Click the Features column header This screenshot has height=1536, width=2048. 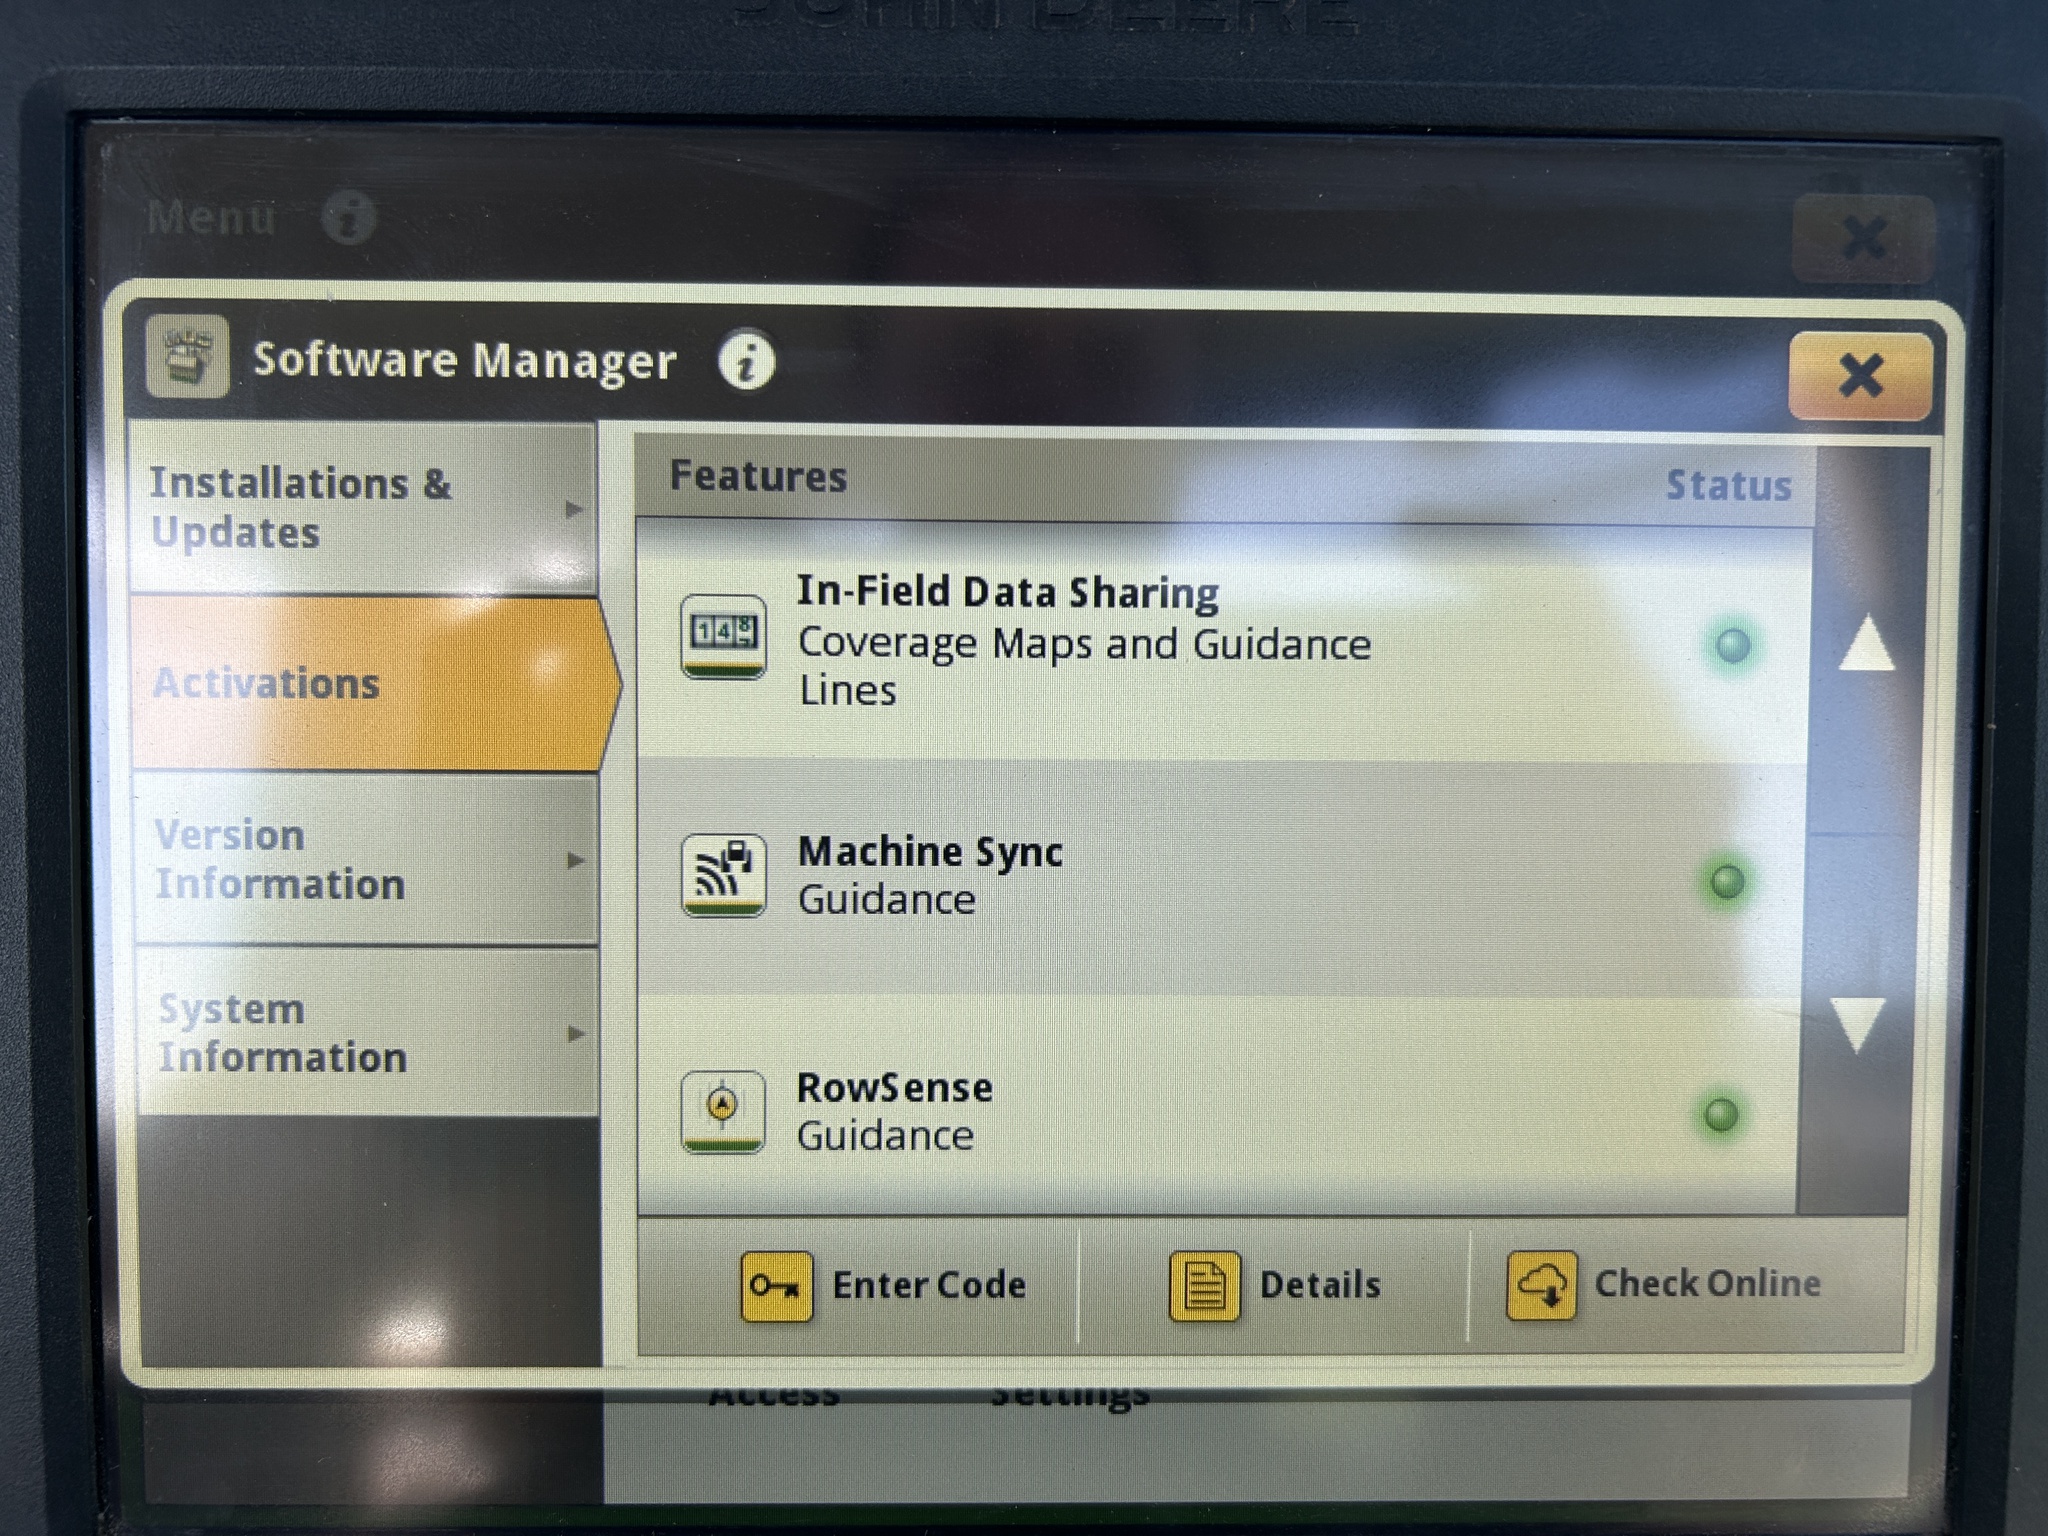pyautogui.click(x=758, y=476)
